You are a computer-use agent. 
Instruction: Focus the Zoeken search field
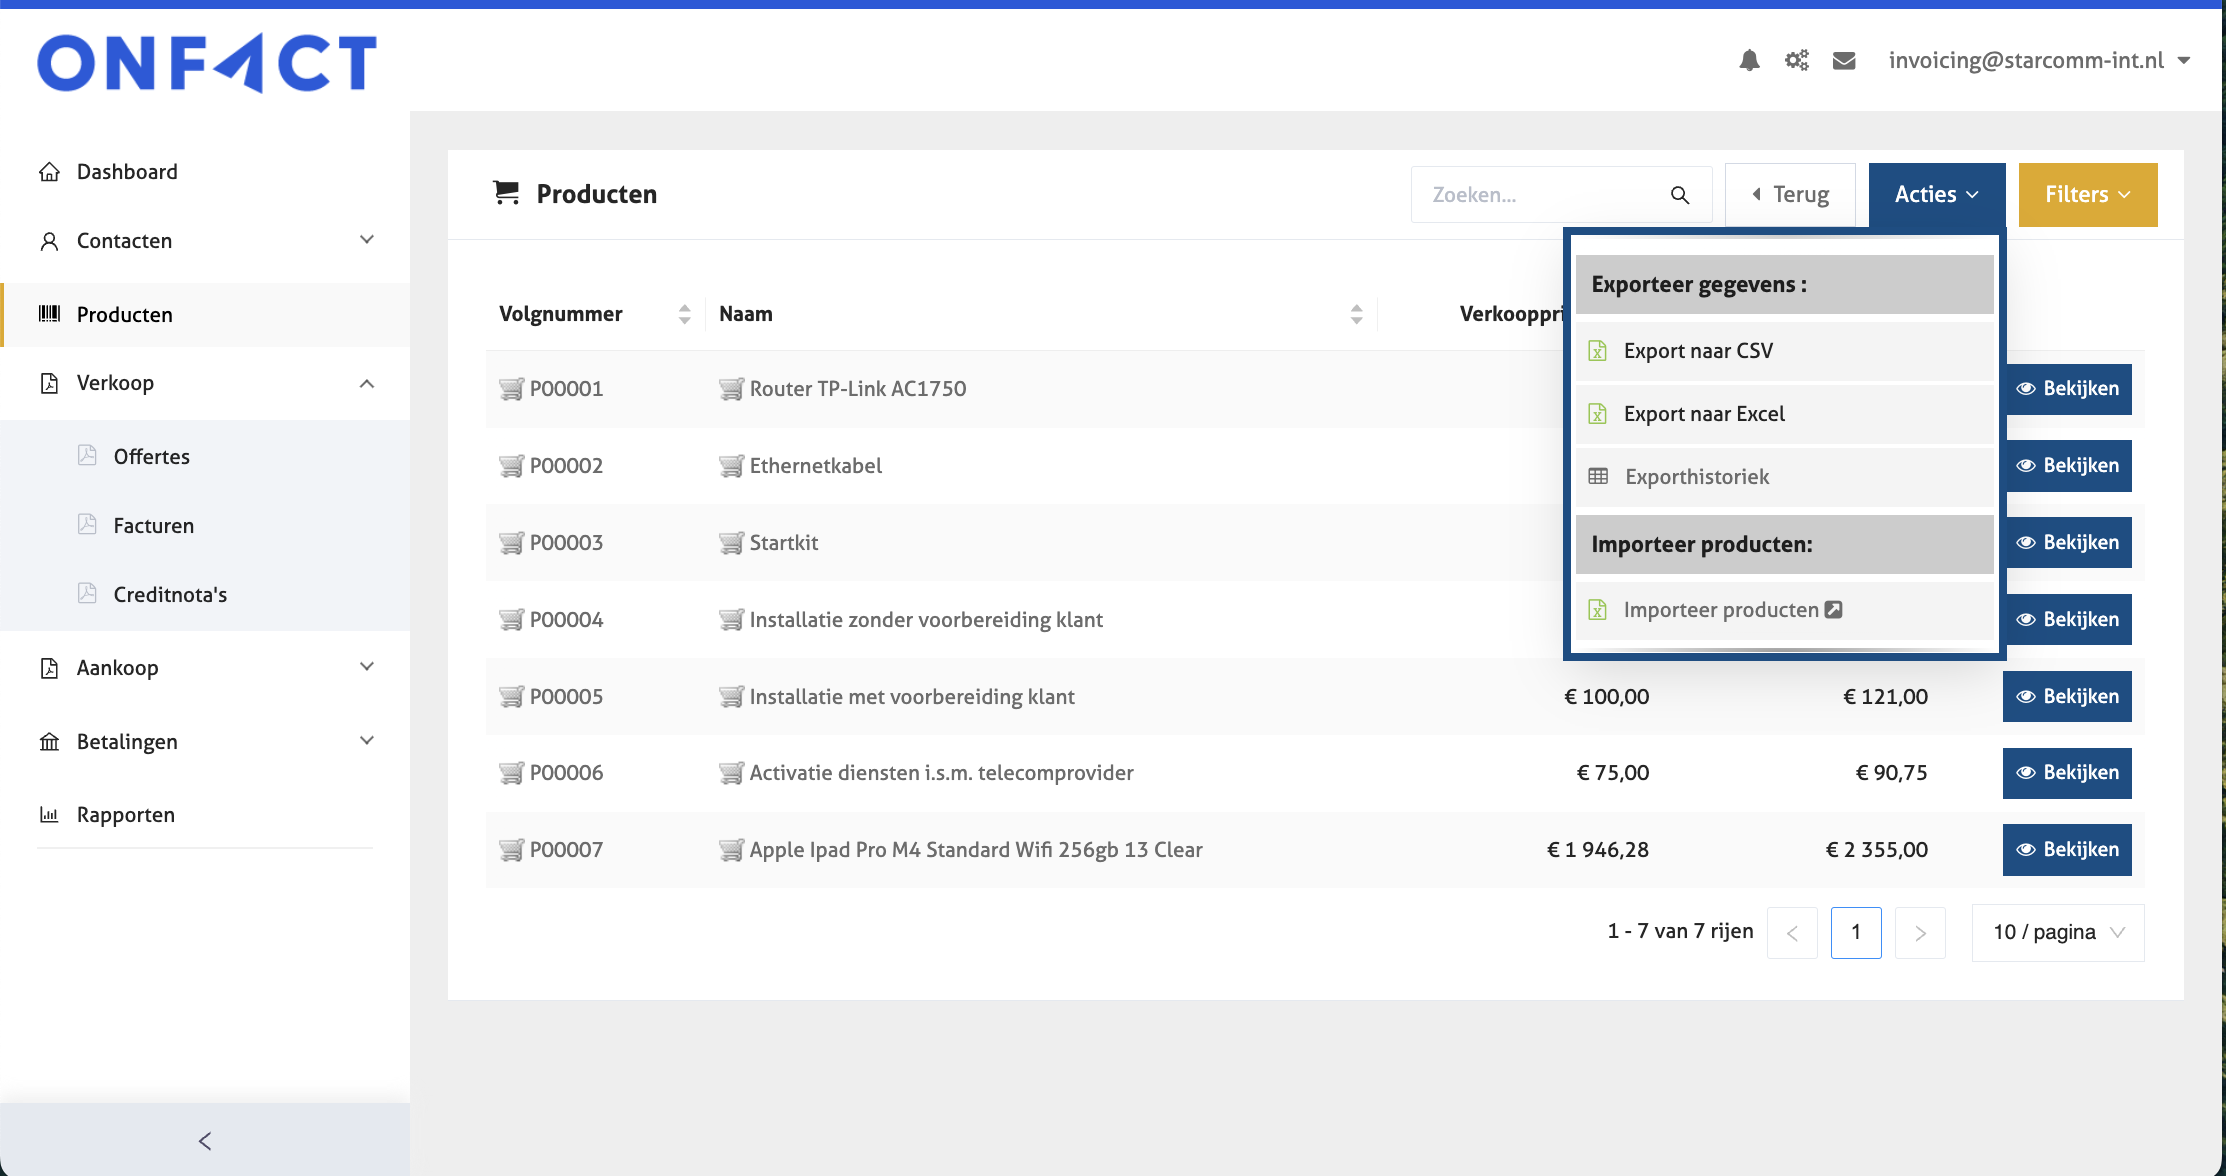click(1540, 195)
